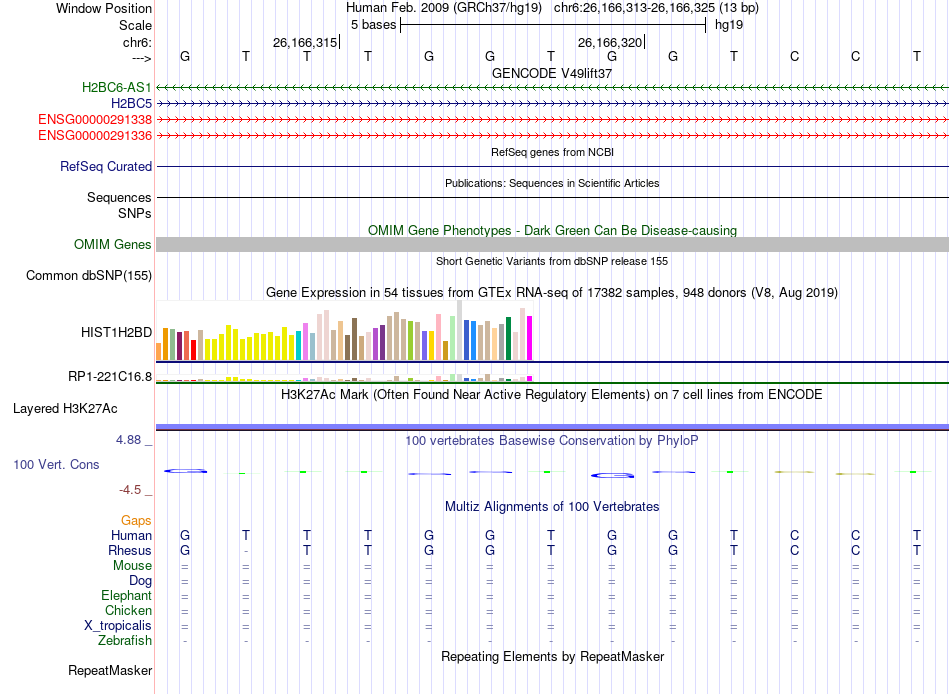Open '100 vertebrates Basewise Conservation by PhyloP' title

coord(552,441)
